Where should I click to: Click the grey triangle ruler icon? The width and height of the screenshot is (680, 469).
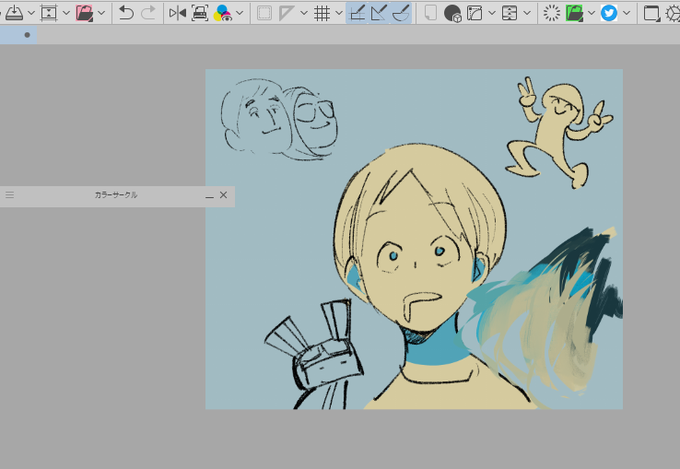coord(286,13)
